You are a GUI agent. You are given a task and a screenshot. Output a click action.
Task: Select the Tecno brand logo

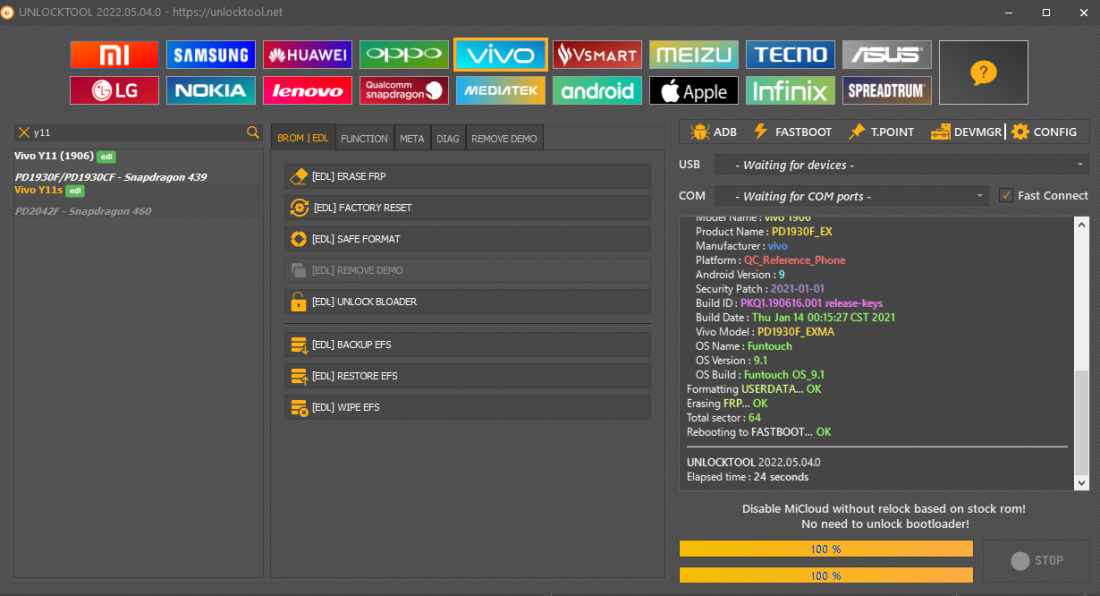pyautogui.click(x=790, y=55)
